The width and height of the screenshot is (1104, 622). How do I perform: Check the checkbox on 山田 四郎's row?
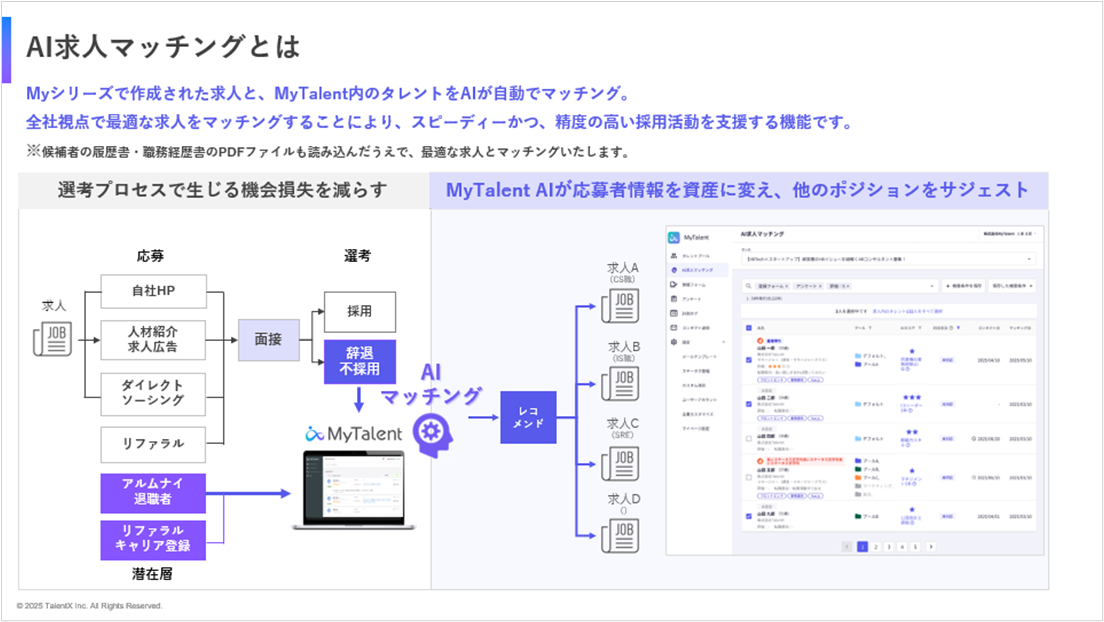tap(748, 438)
